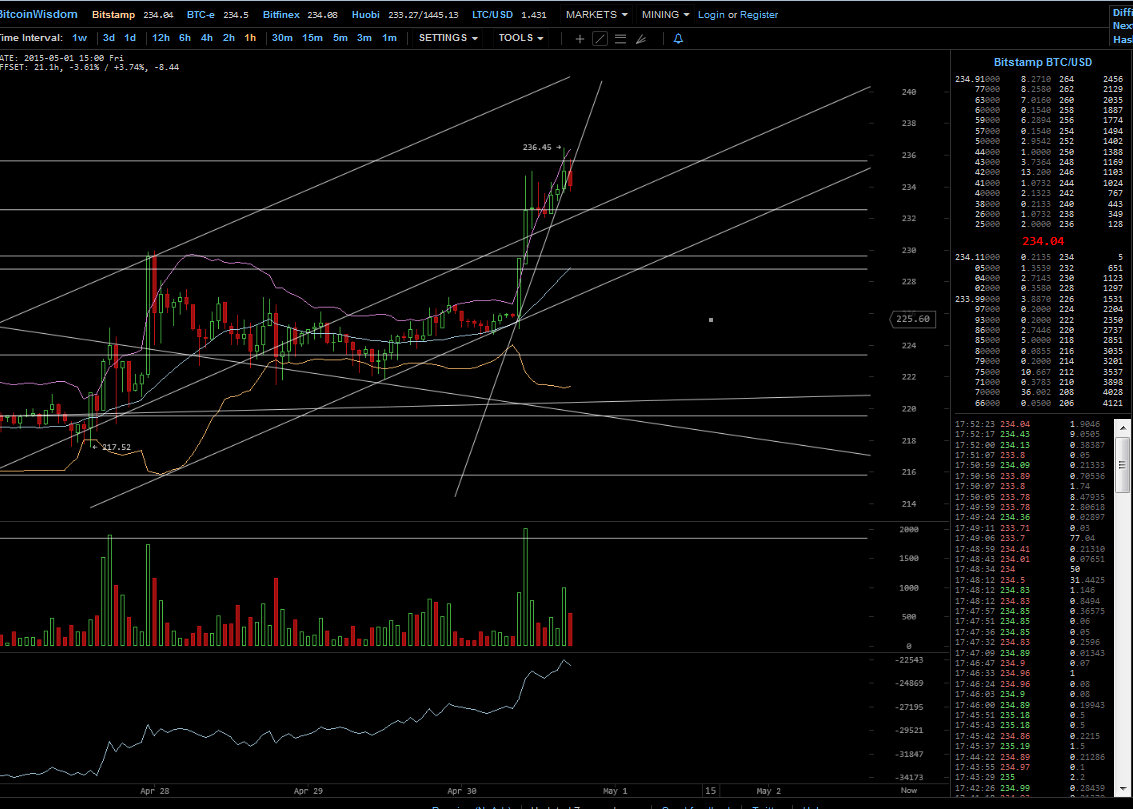
Task: Select the 42000 ask row with 13.200
Action: point(1039,173)
